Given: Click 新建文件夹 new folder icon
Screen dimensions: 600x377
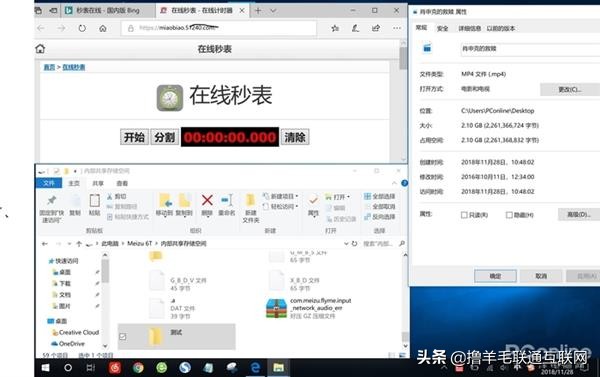Looking at the screenshot, I should pos(250,200).
